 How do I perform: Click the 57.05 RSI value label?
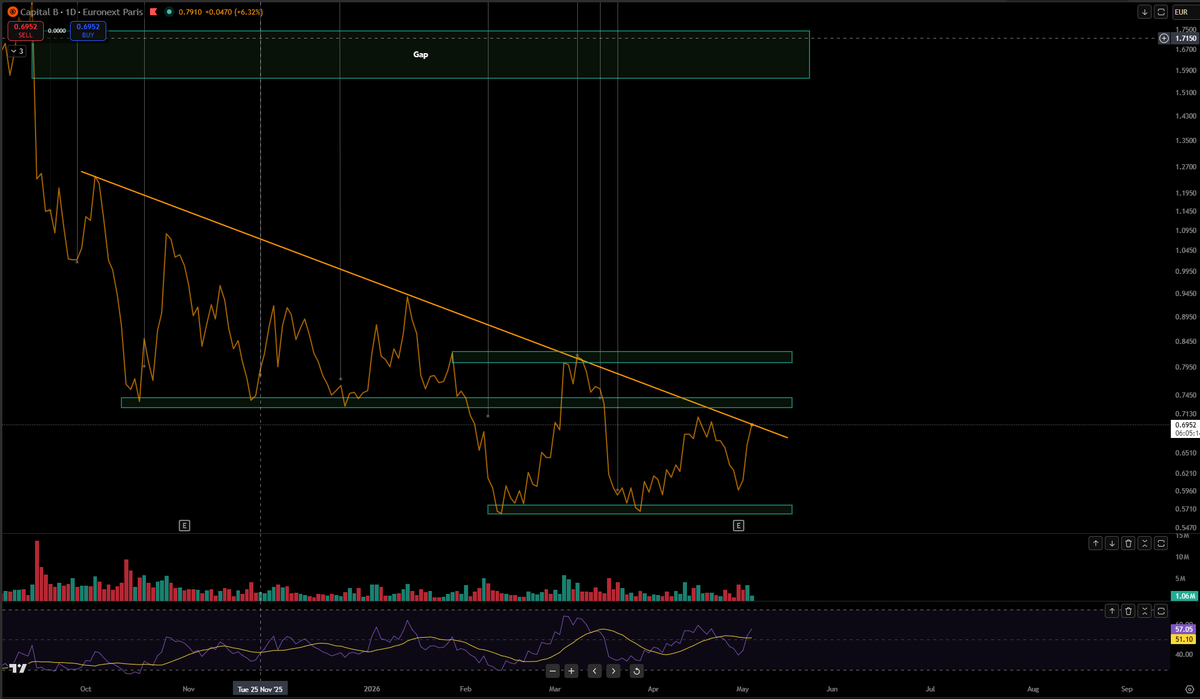[x=1184, y=628]
